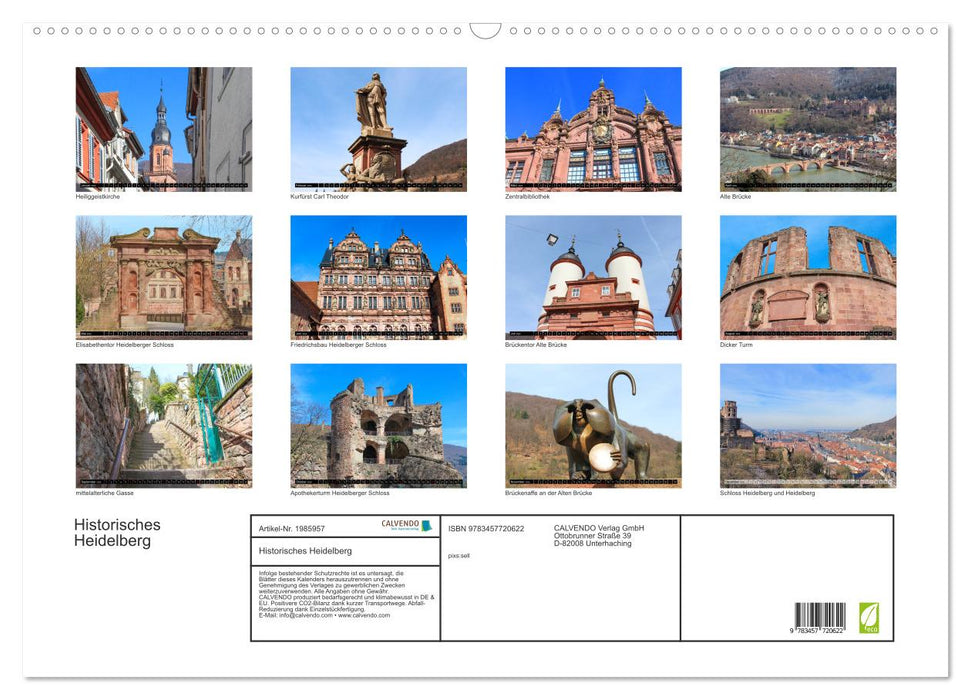The height and width of the screenshot is (700, 971).
Task: Select the CALVENDO Verlag GmbH address block
Action: coord(598,534)
